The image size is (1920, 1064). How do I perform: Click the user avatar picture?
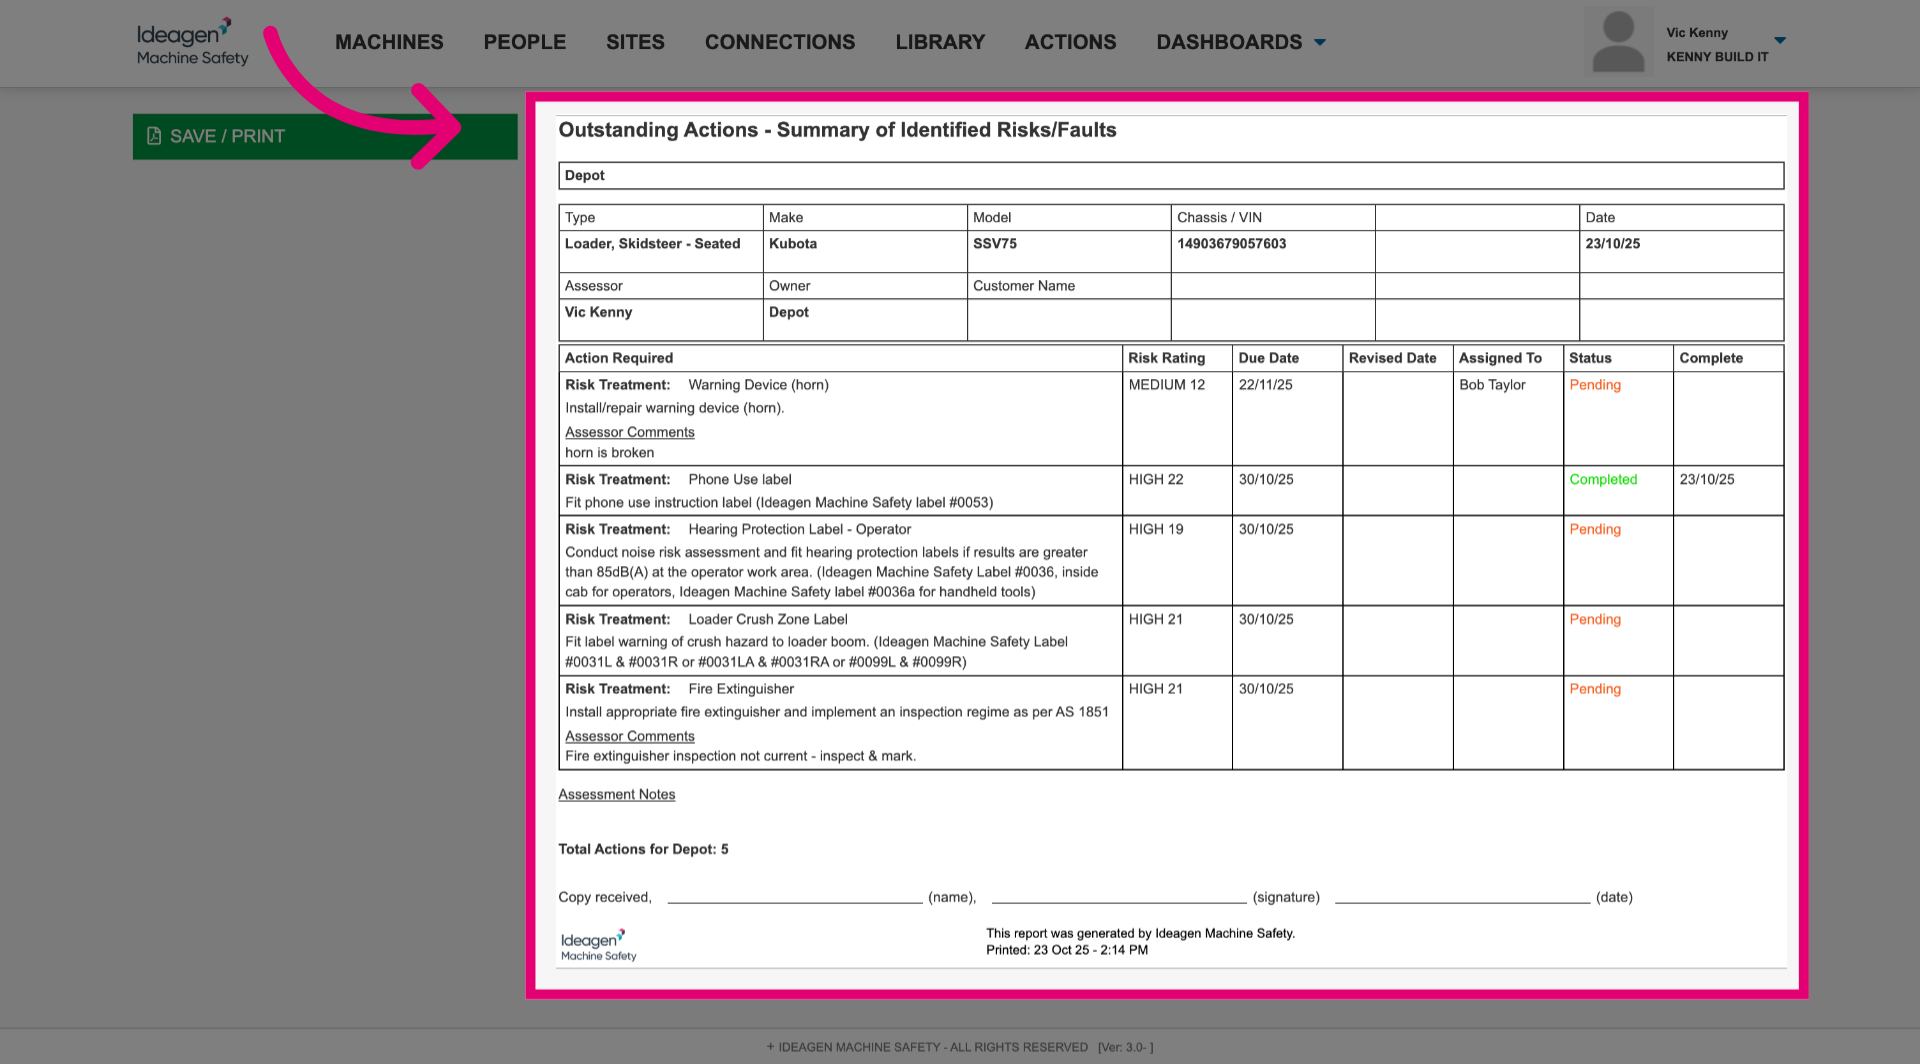tap(1618, 41)
